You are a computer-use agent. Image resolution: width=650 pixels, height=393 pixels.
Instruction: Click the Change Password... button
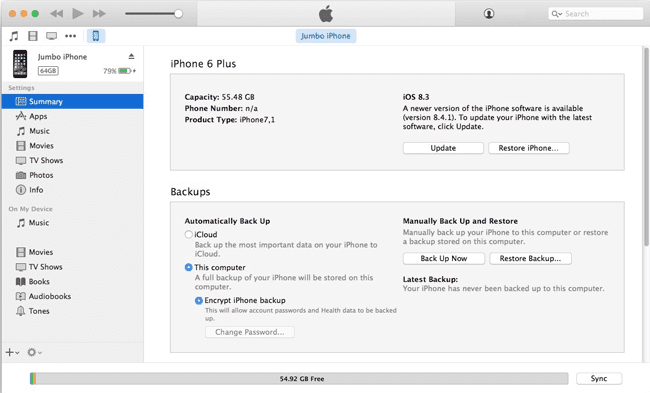(250, 332)
